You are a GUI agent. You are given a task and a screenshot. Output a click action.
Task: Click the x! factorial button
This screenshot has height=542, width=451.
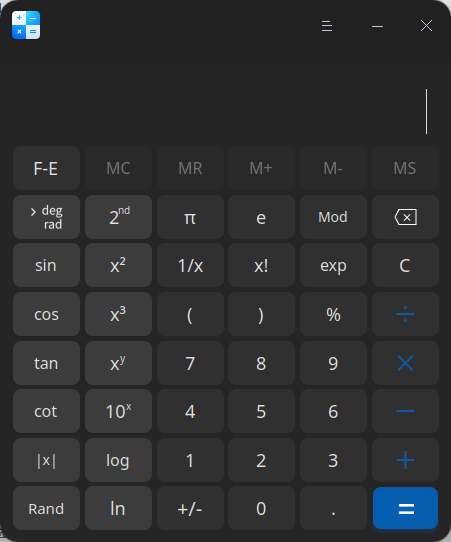[x=261, y=265]
